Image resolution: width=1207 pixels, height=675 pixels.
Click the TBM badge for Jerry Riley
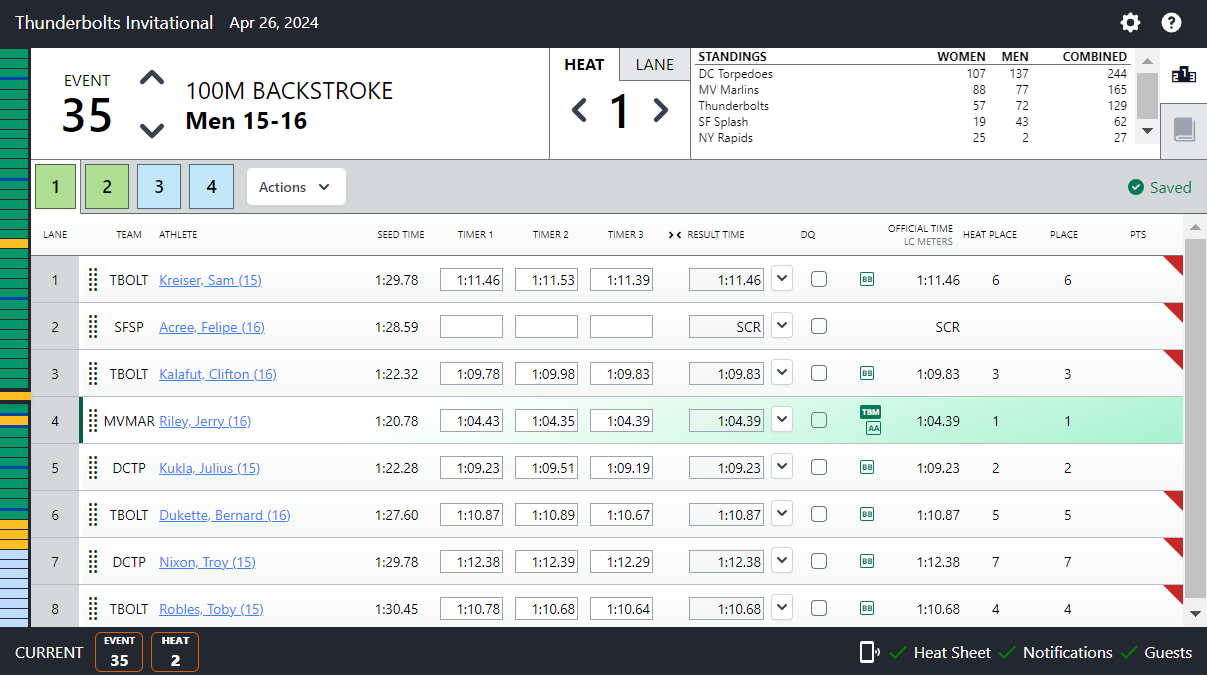click(x=871, y=412)
